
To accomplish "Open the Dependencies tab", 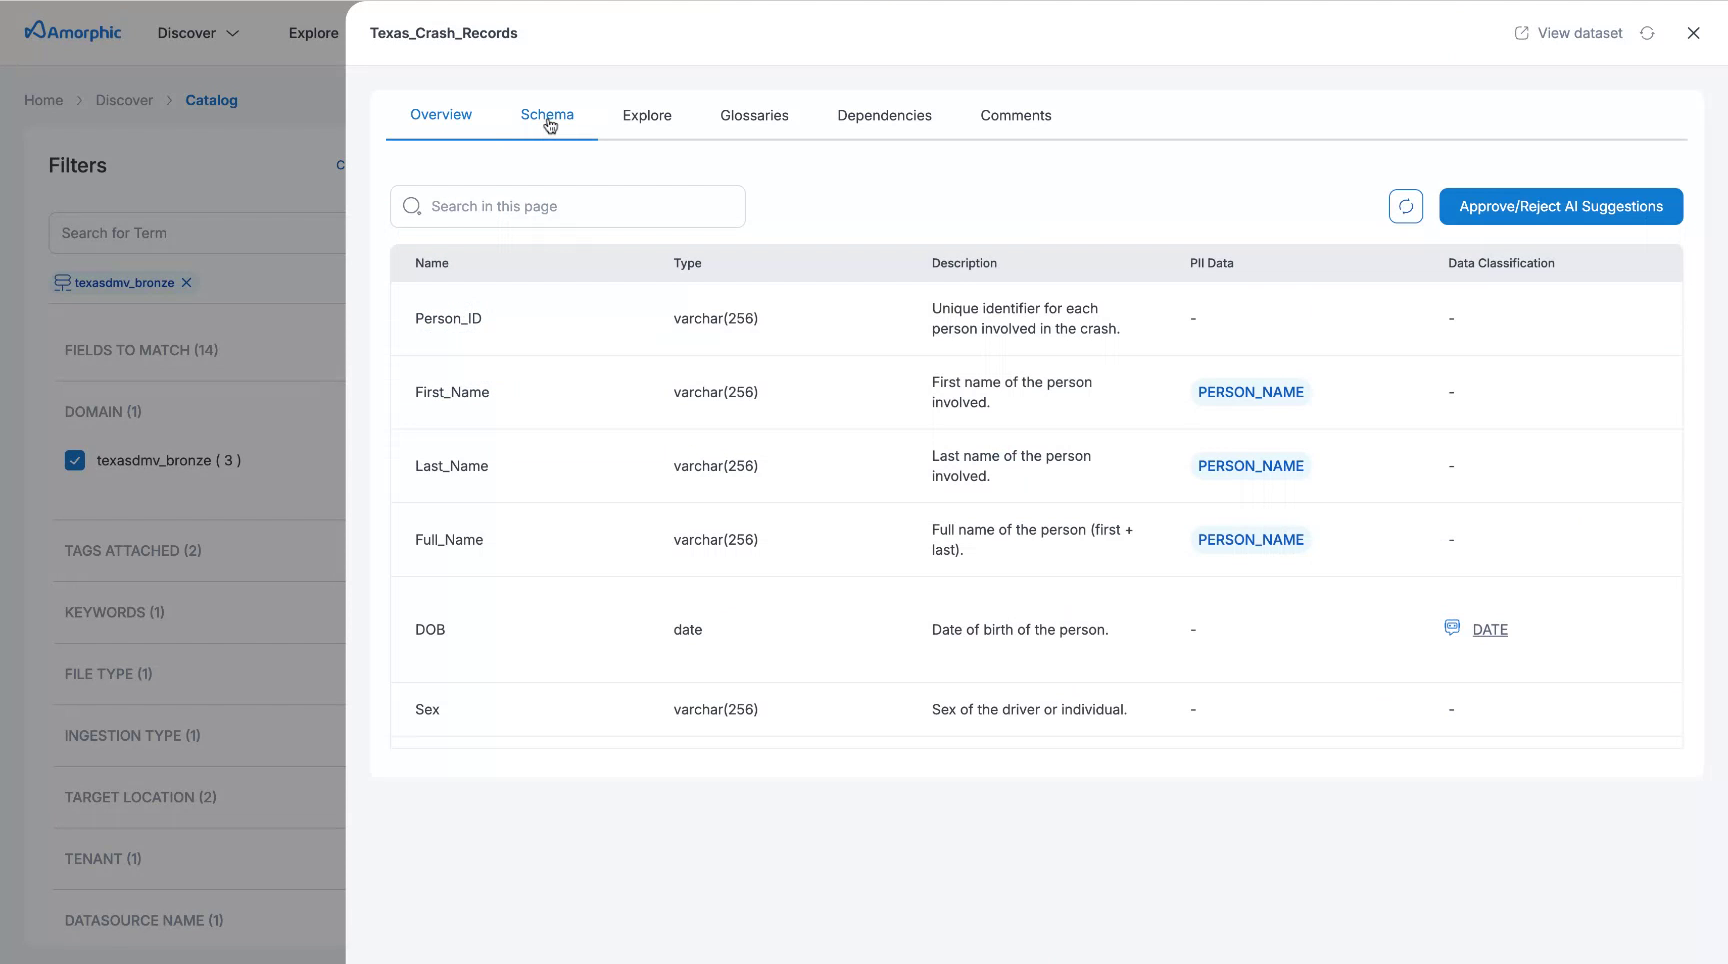I will point(884,115).
